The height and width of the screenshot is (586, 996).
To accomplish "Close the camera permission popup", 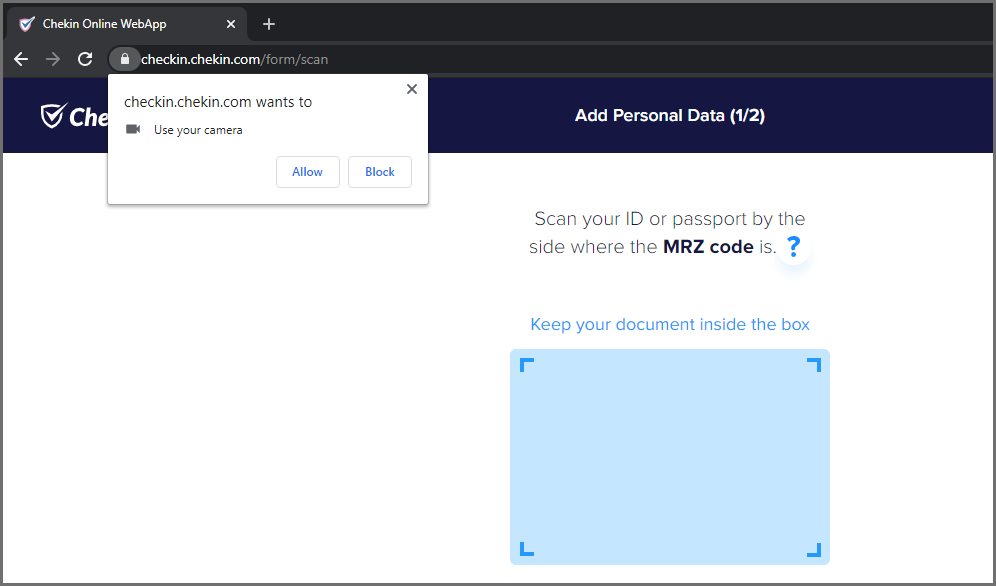I will [411, 89].
